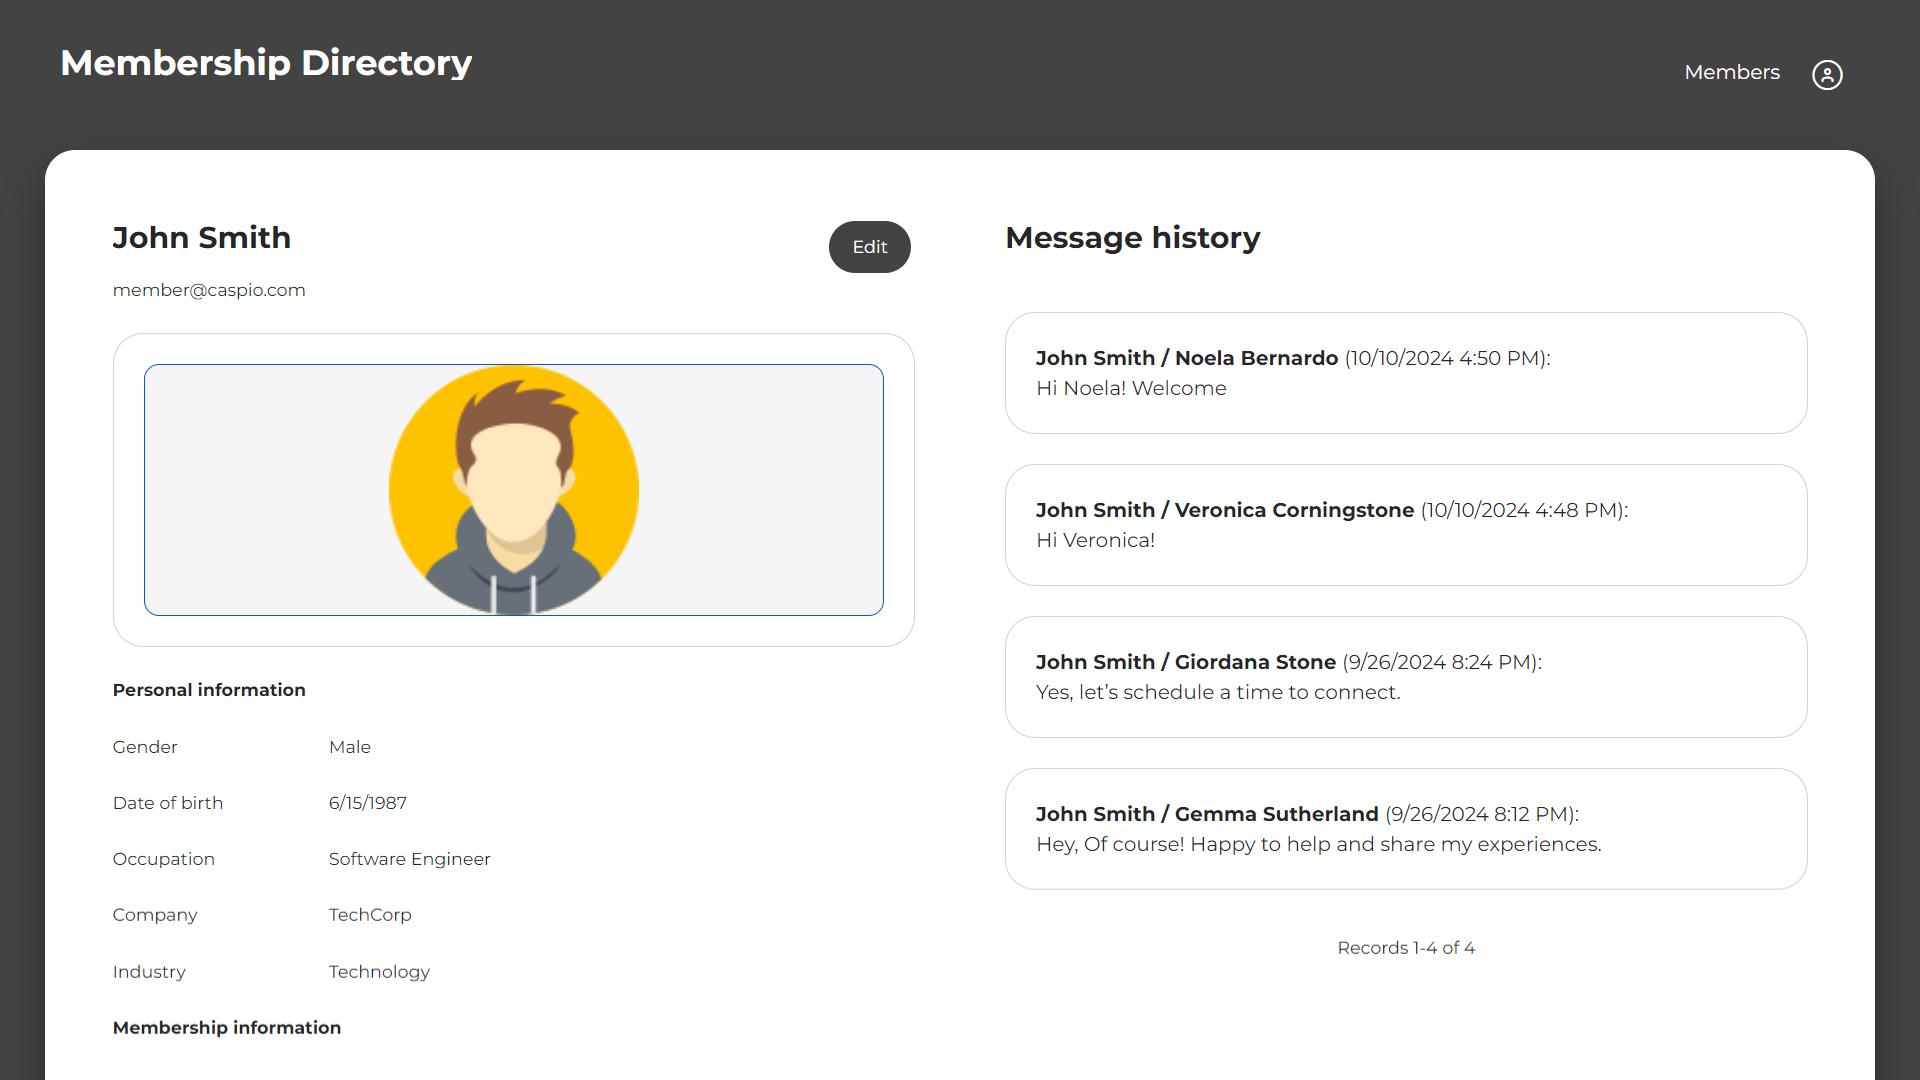Open the message to Giordana Stone
The width and height of the screenshot is (1920, 1080).
coord(1406,677)
